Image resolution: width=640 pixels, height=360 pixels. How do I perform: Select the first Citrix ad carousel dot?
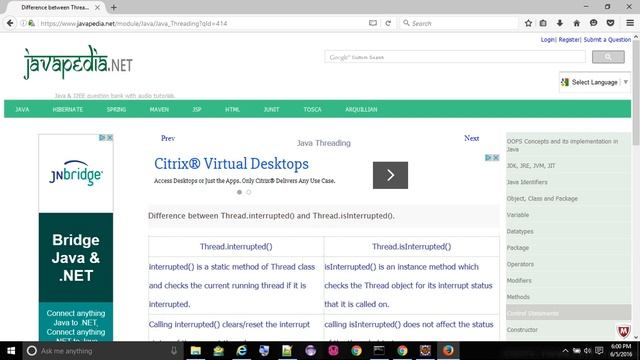click(x=240, y=192)
